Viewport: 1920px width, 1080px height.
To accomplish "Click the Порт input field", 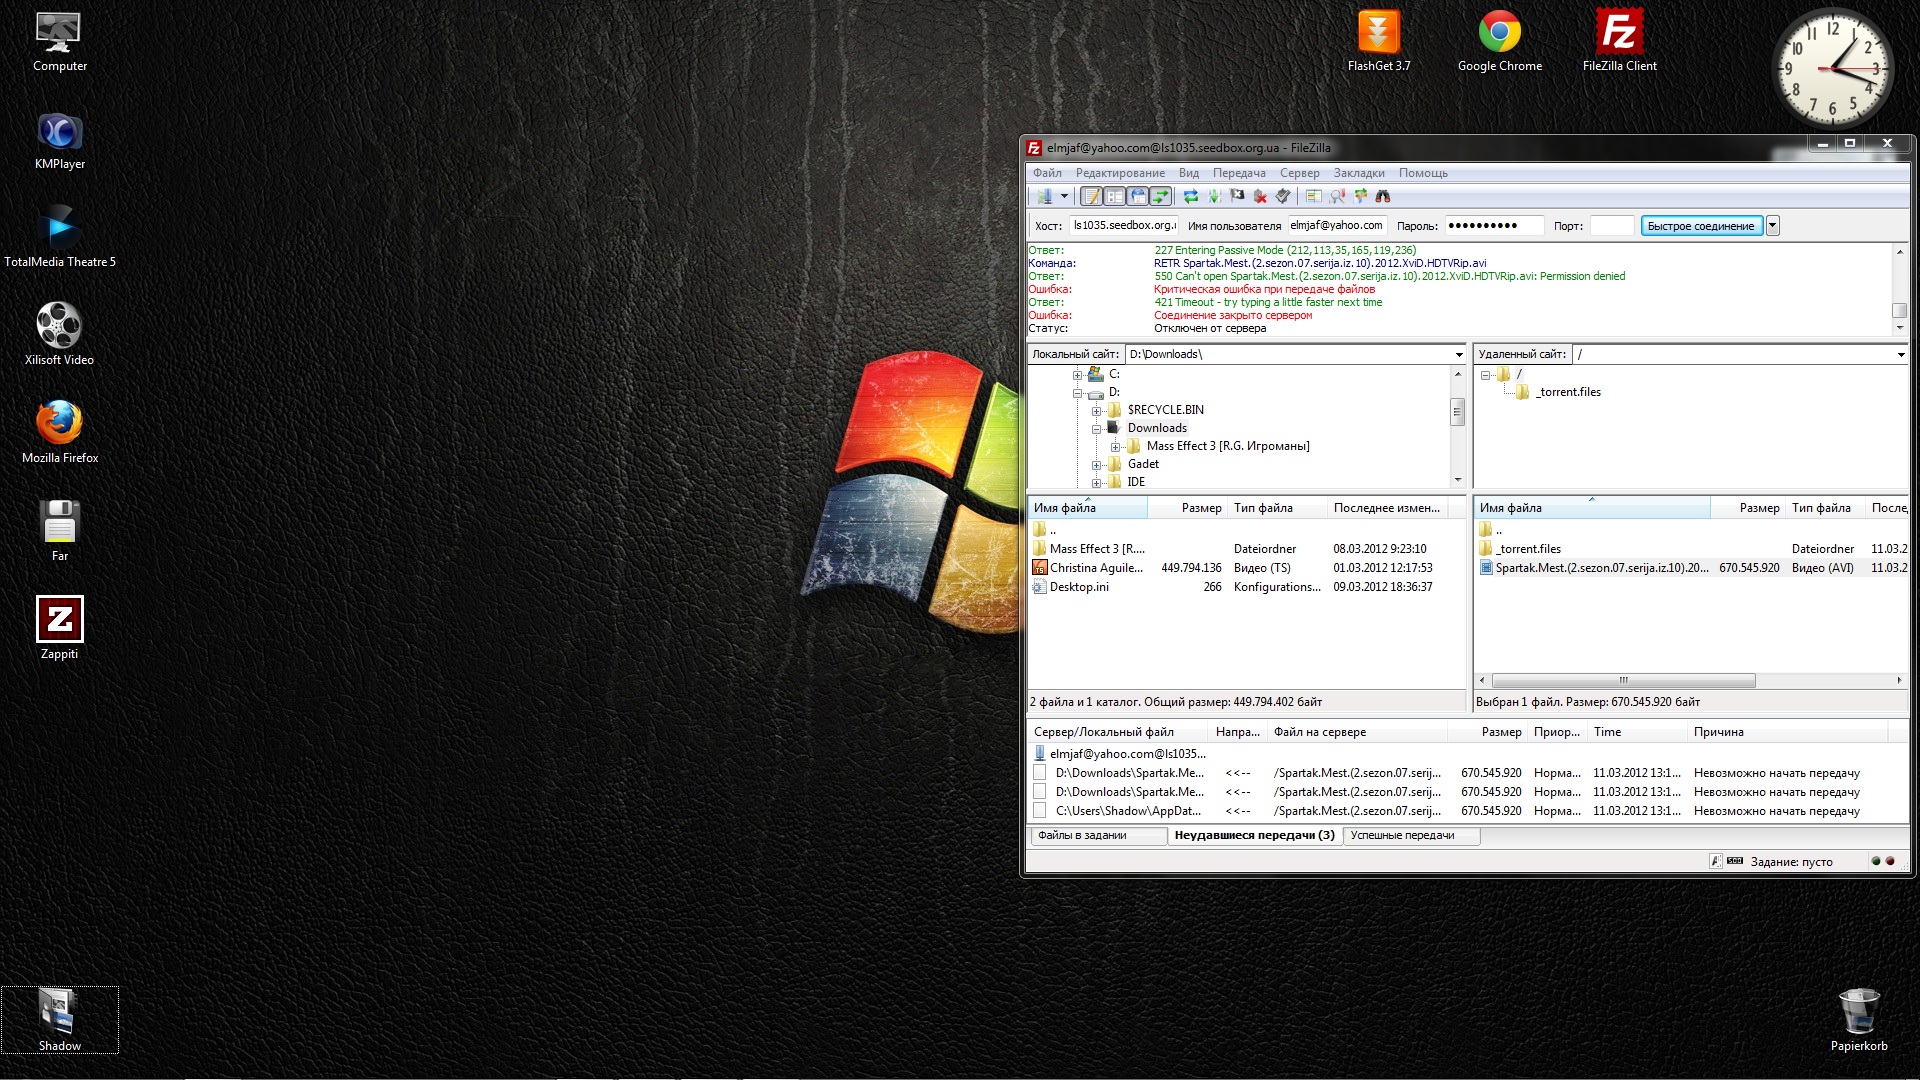I will point(1611,226).
